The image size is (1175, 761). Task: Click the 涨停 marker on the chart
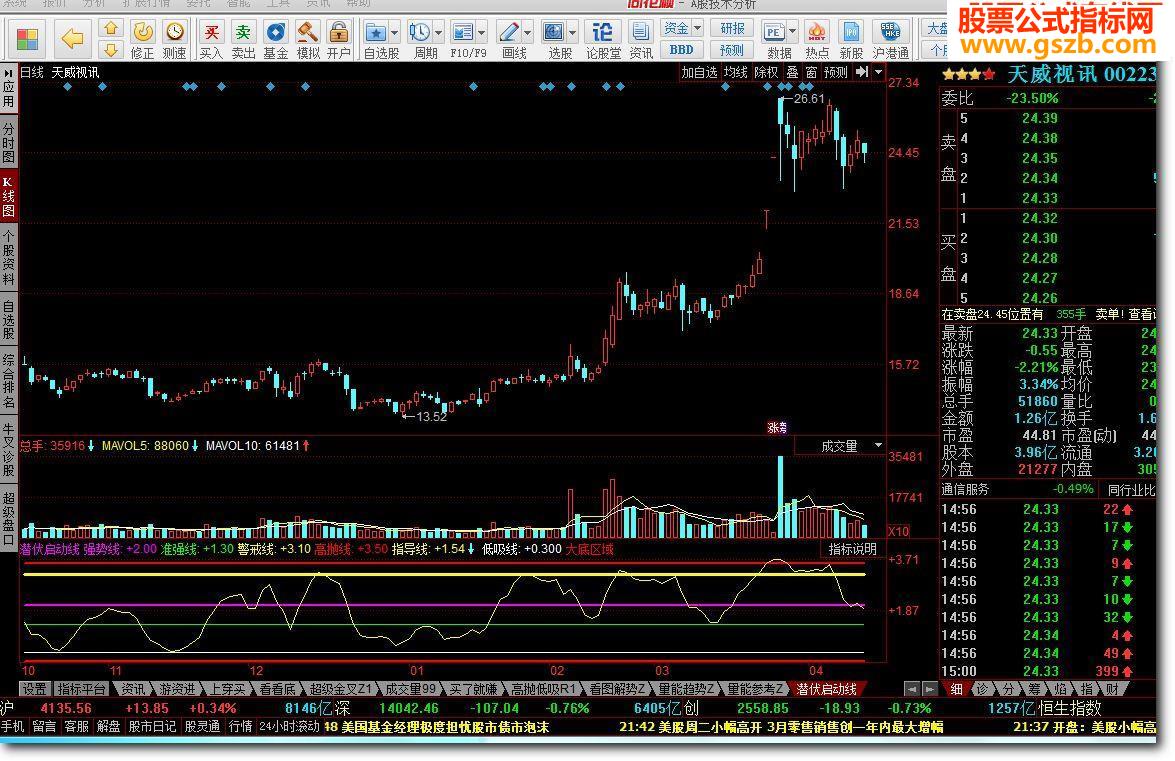pyautogui.click(x=777, y=428)
